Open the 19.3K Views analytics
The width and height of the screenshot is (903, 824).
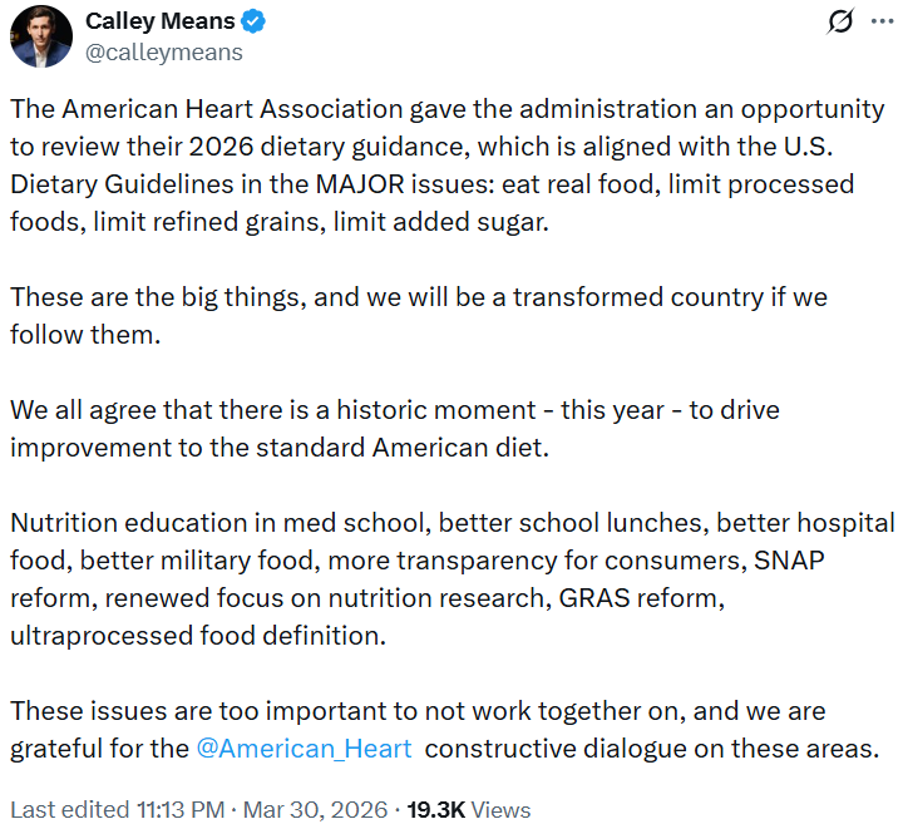(x=471, y=809)
